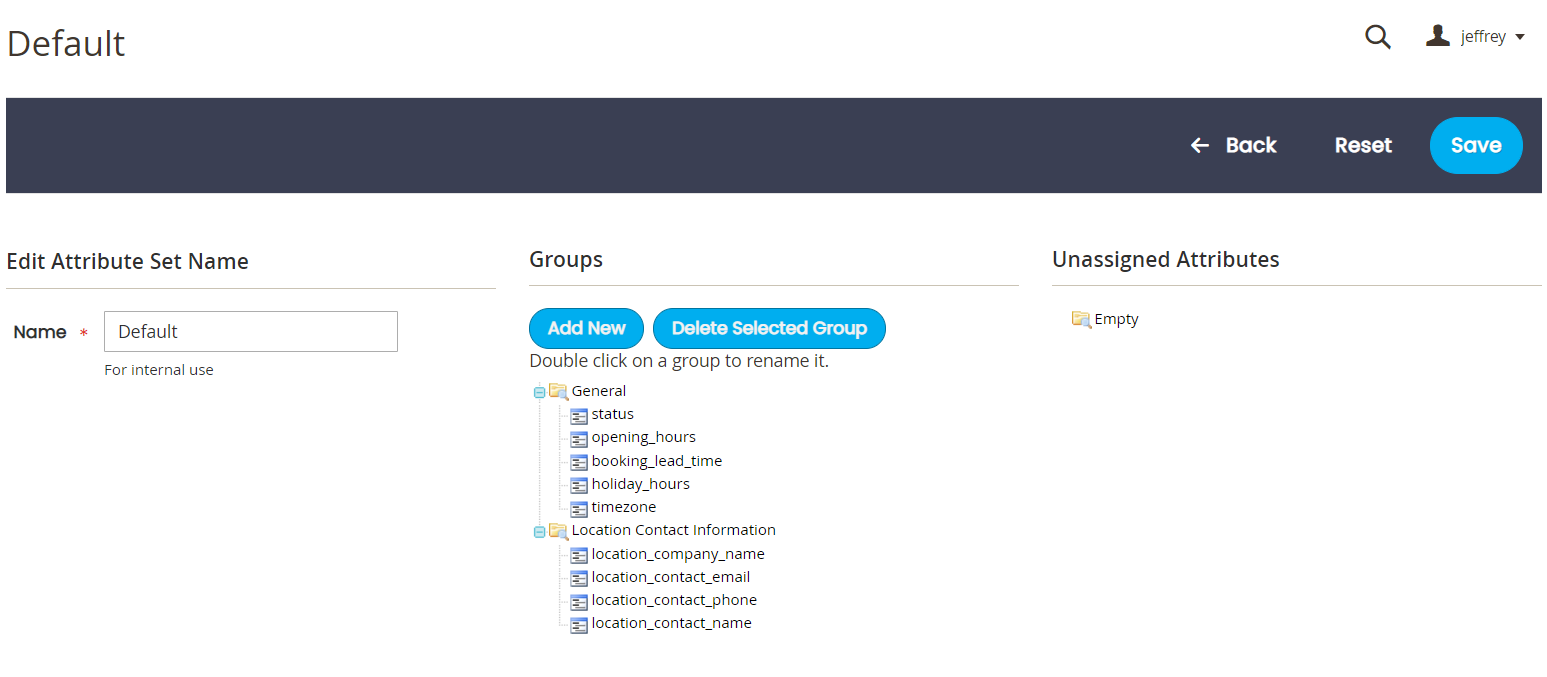The image size is (1547, 677).
Task: Click the Double click to rename hint
Action: click(679, 361)
